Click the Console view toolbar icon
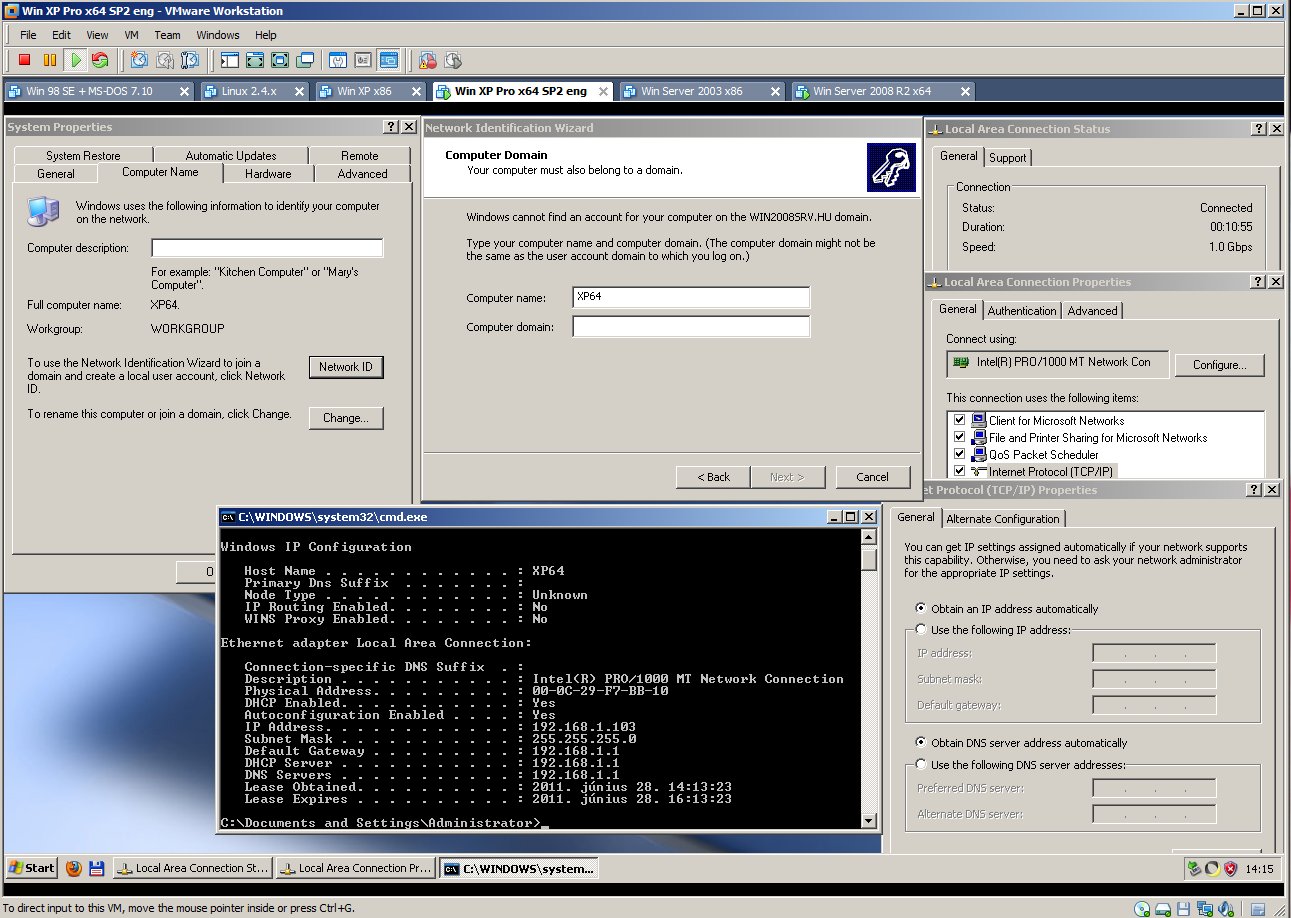This screenshot has width=1291, height=918. pos(388,60)
